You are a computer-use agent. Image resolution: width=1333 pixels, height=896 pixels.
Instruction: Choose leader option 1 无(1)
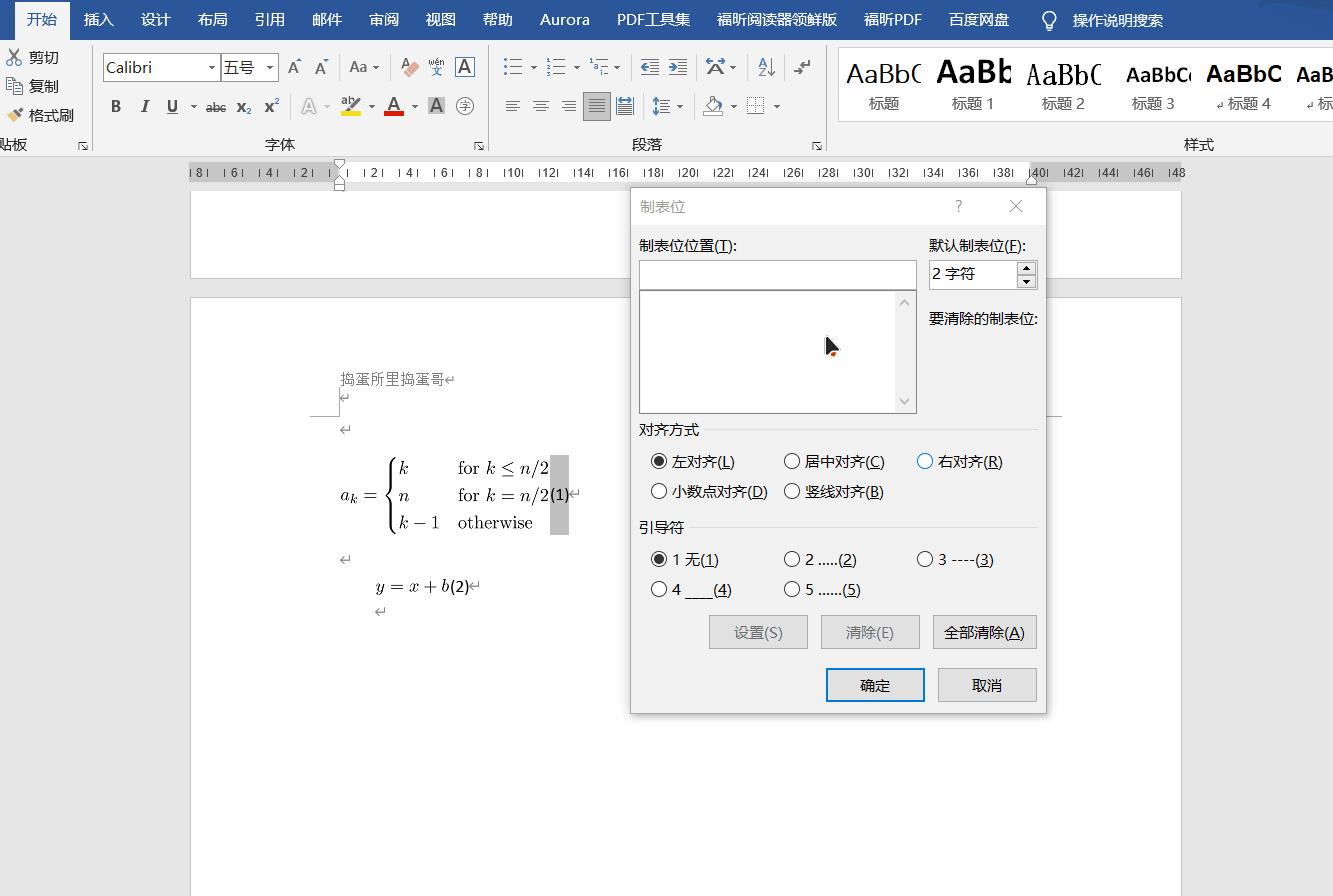coord(684,559)
